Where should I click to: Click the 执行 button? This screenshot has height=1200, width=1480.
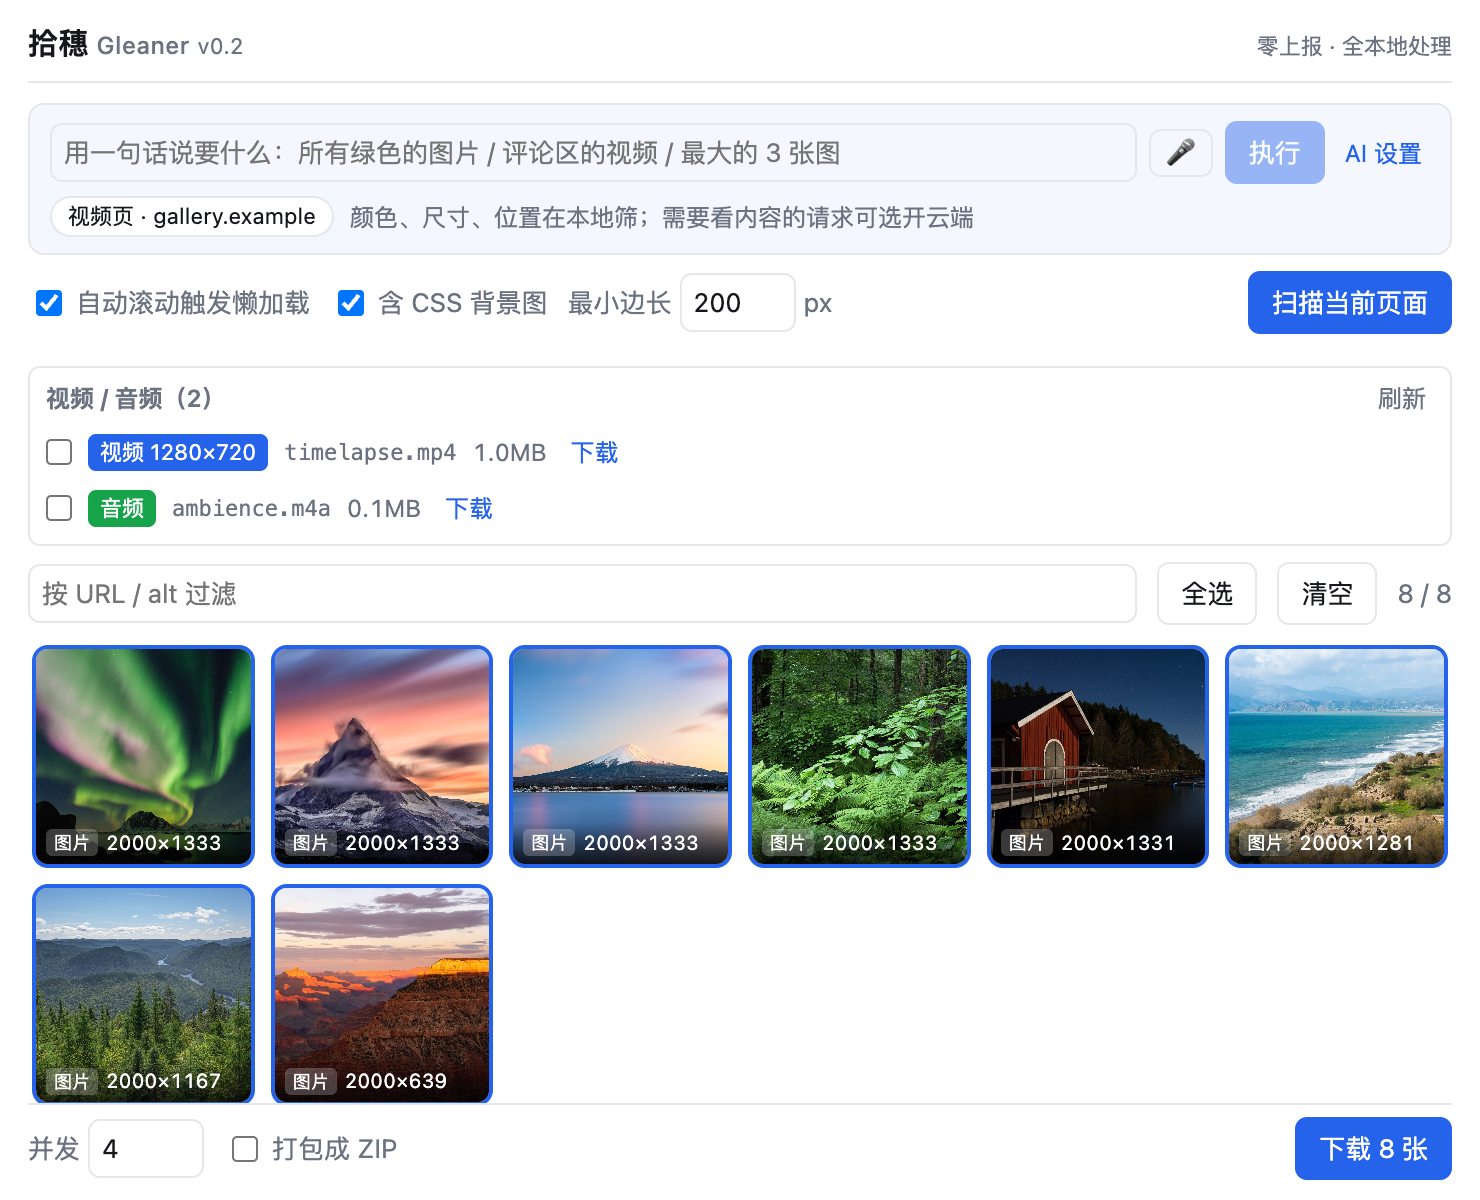tap(1274, 153)
